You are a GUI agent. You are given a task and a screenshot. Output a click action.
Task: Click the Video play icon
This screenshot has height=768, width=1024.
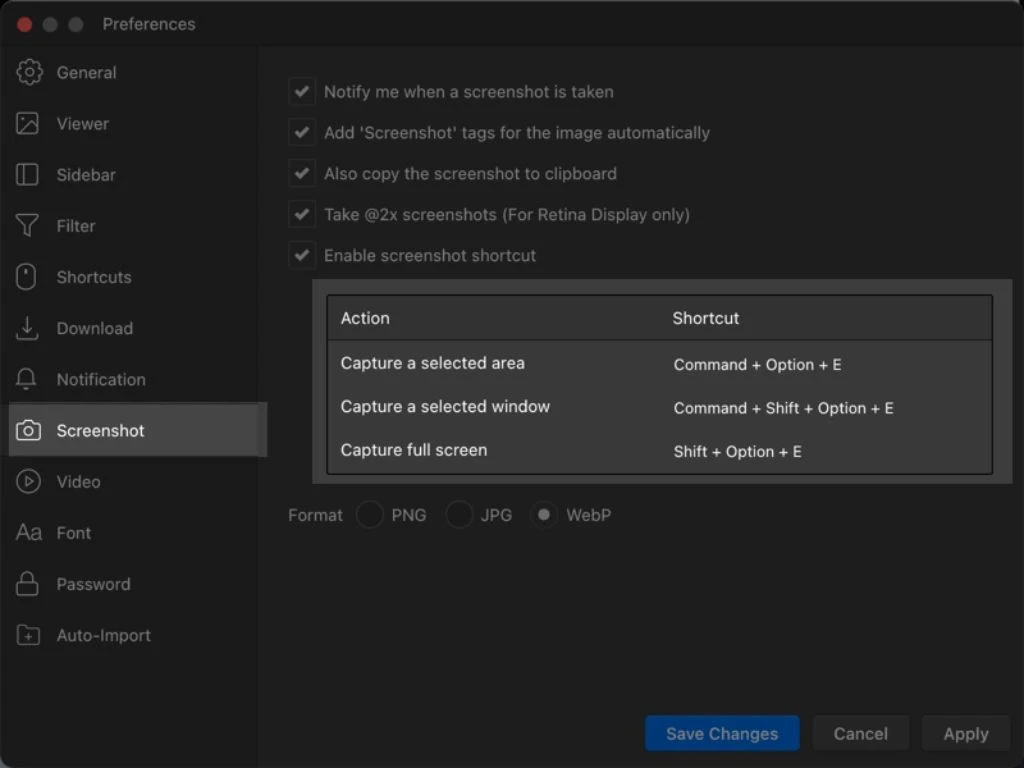pyautogui.click(x=28, y=482)
